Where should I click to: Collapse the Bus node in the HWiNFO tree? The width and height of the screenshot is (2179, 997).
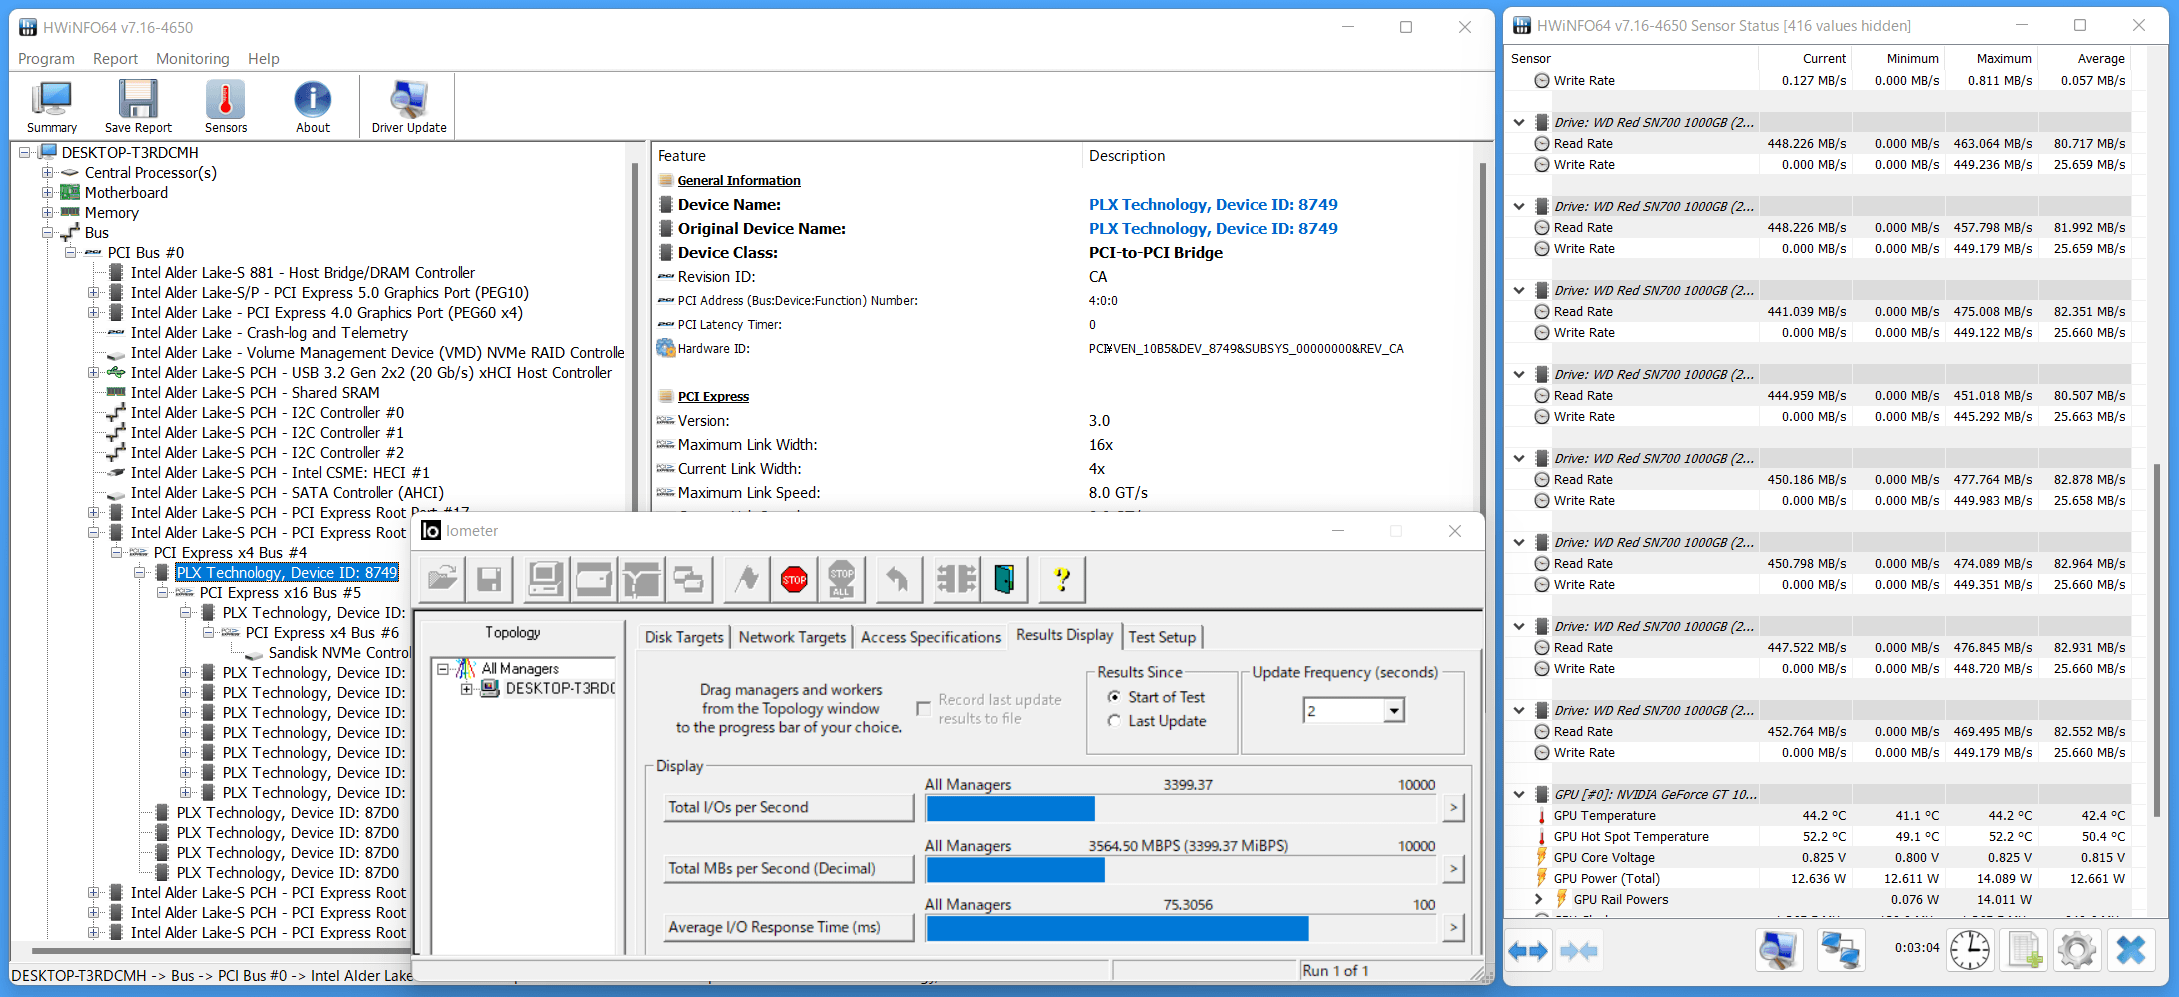(47, 233)
